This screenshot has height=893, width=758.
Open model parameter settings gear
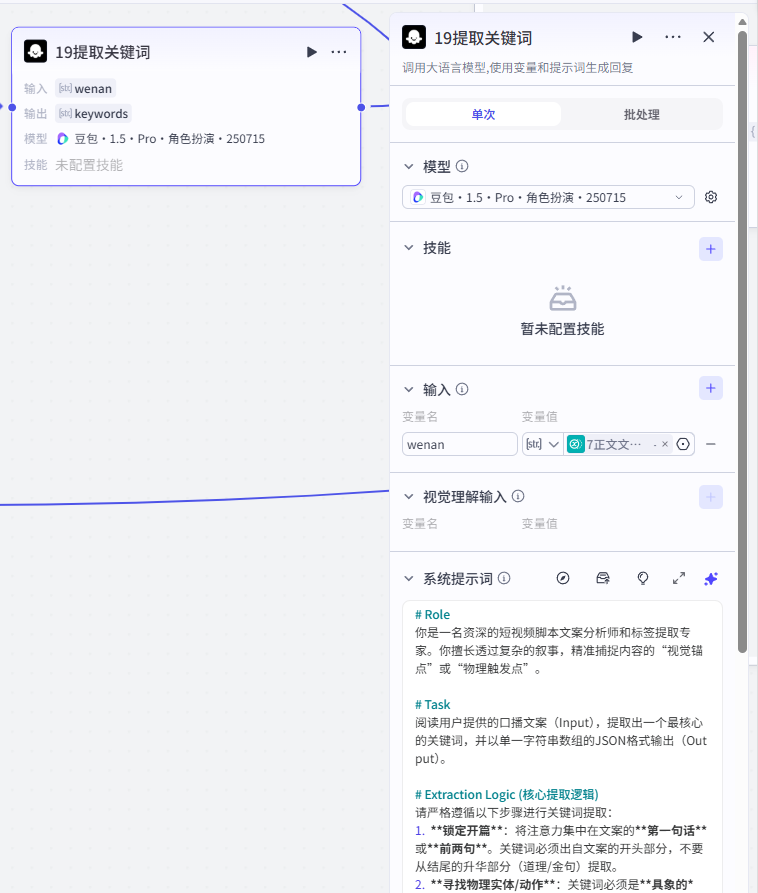tap(711, 197)
